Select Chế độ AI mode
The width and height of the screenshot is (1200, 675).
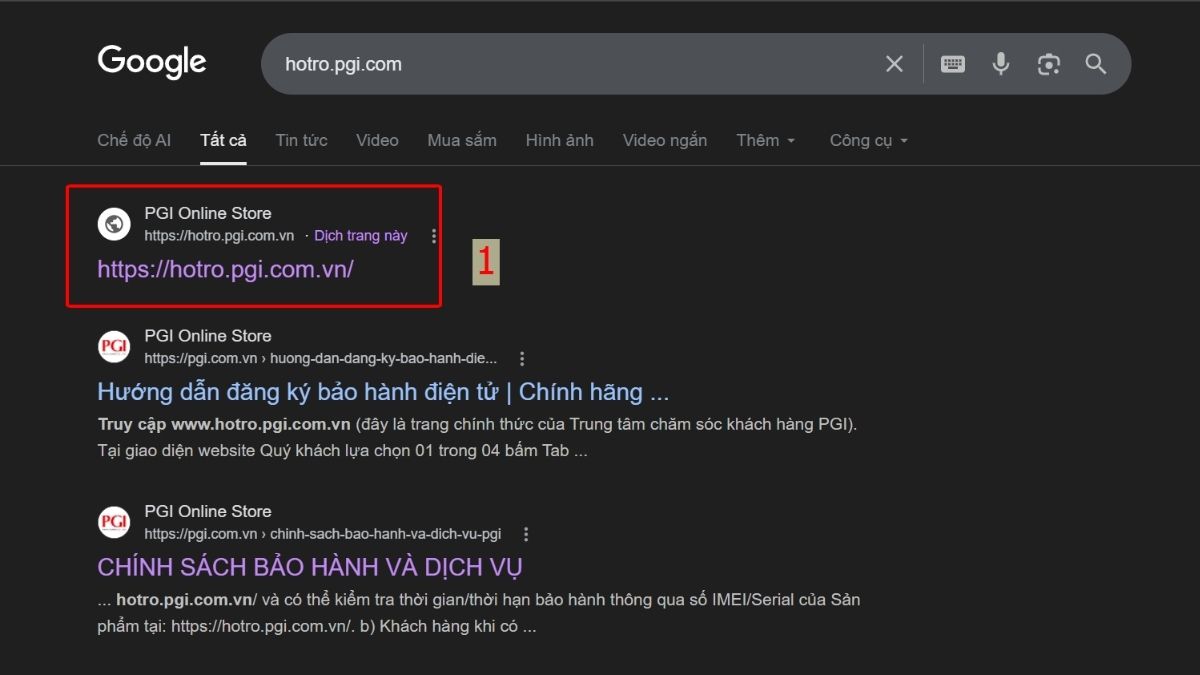click(x=134, y=140)
